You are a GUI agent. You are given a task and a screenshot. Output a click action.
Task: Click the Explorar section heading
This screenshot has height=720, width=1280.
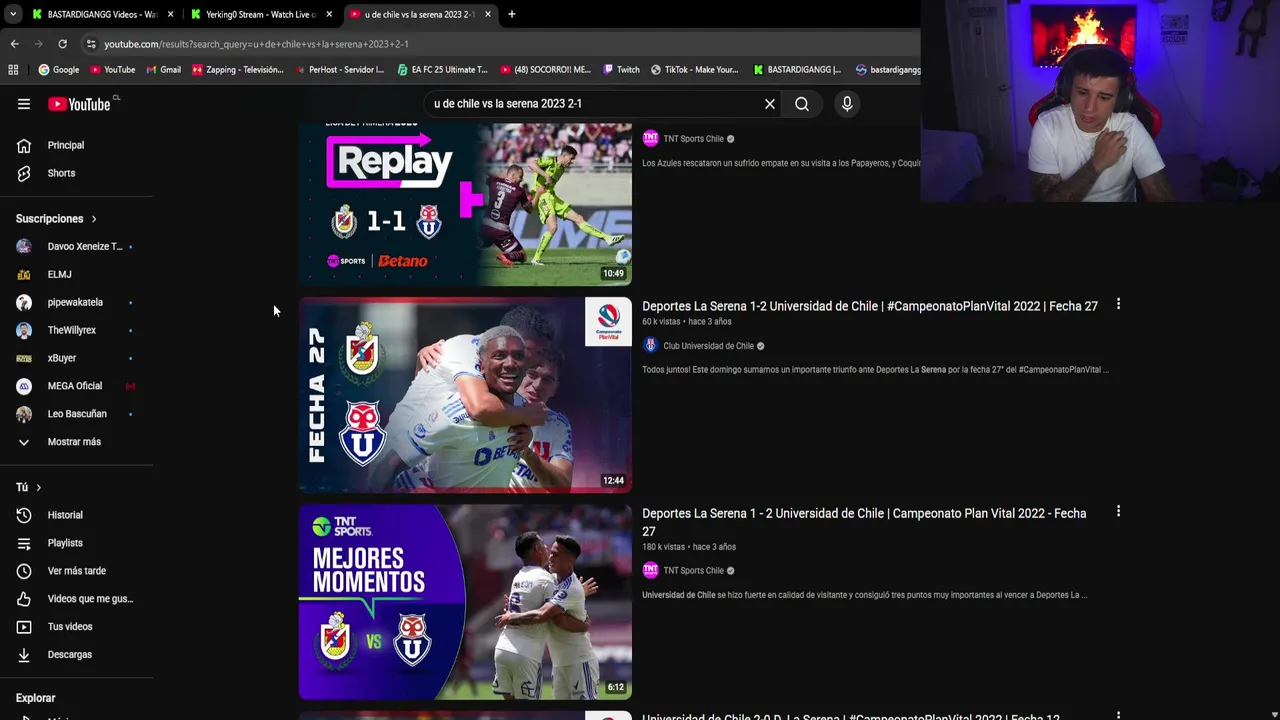35,698
